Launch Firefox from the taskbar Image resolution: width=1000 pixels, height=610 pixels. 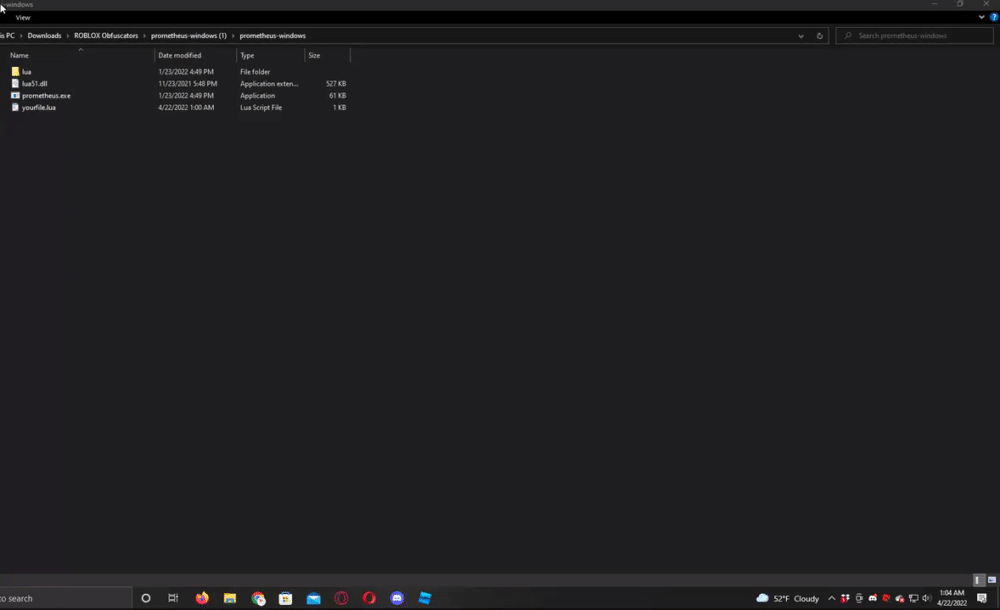[202, 599]
